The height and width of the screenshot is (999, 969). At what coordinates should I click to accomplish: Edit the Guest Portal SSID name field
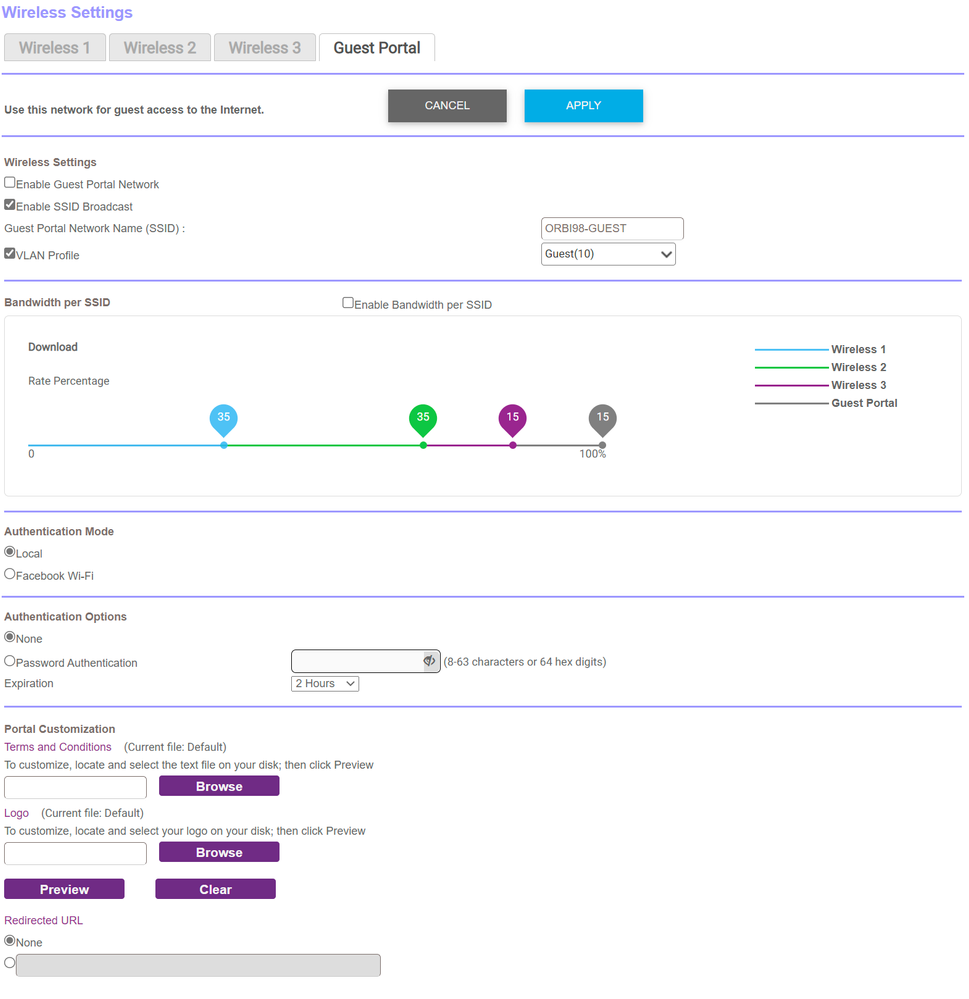point(612,229)
